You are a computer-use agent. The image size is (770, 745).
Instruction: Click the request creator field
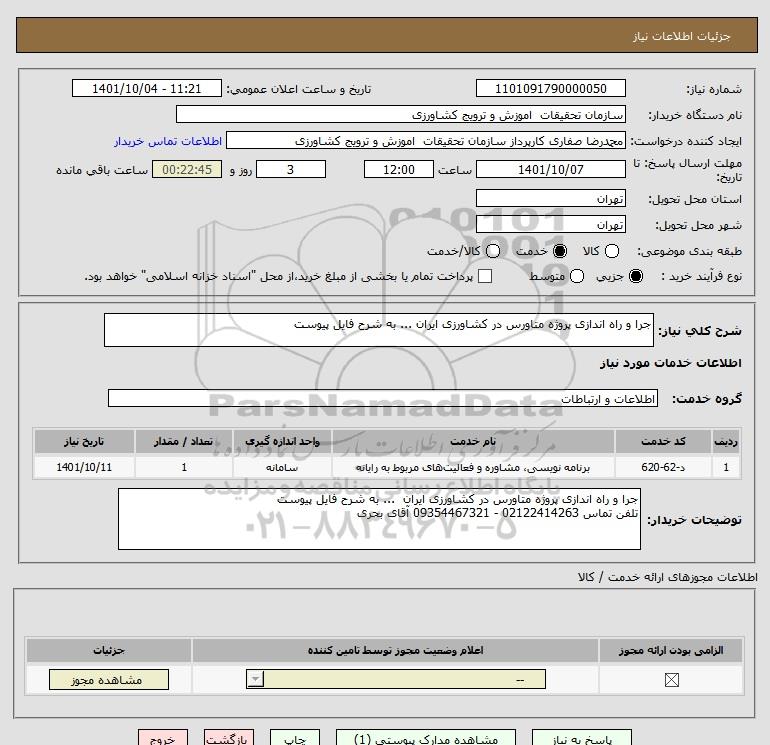[426, 140]
